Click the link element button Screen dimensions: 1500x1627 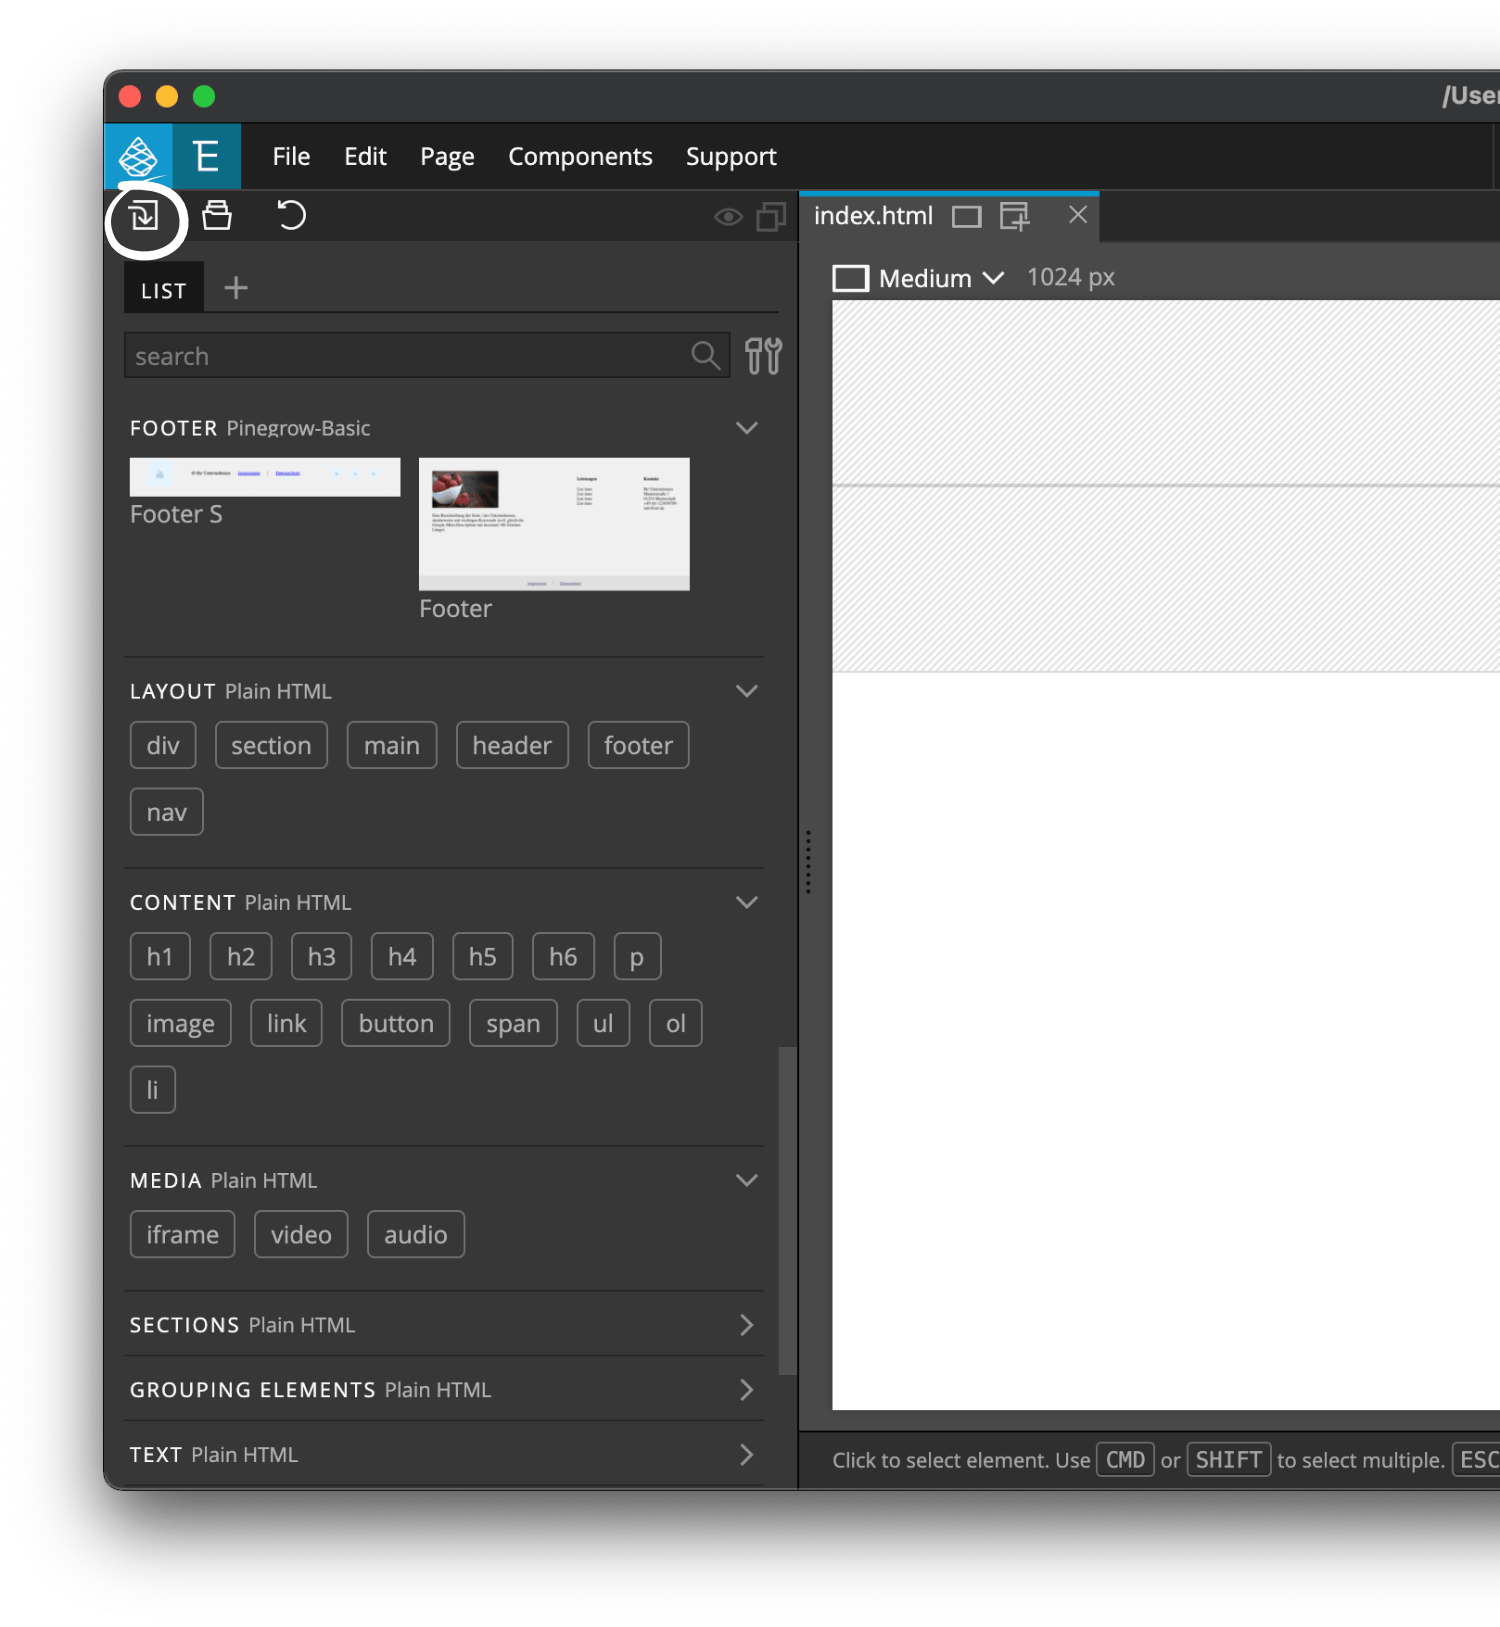point(286,1023)
